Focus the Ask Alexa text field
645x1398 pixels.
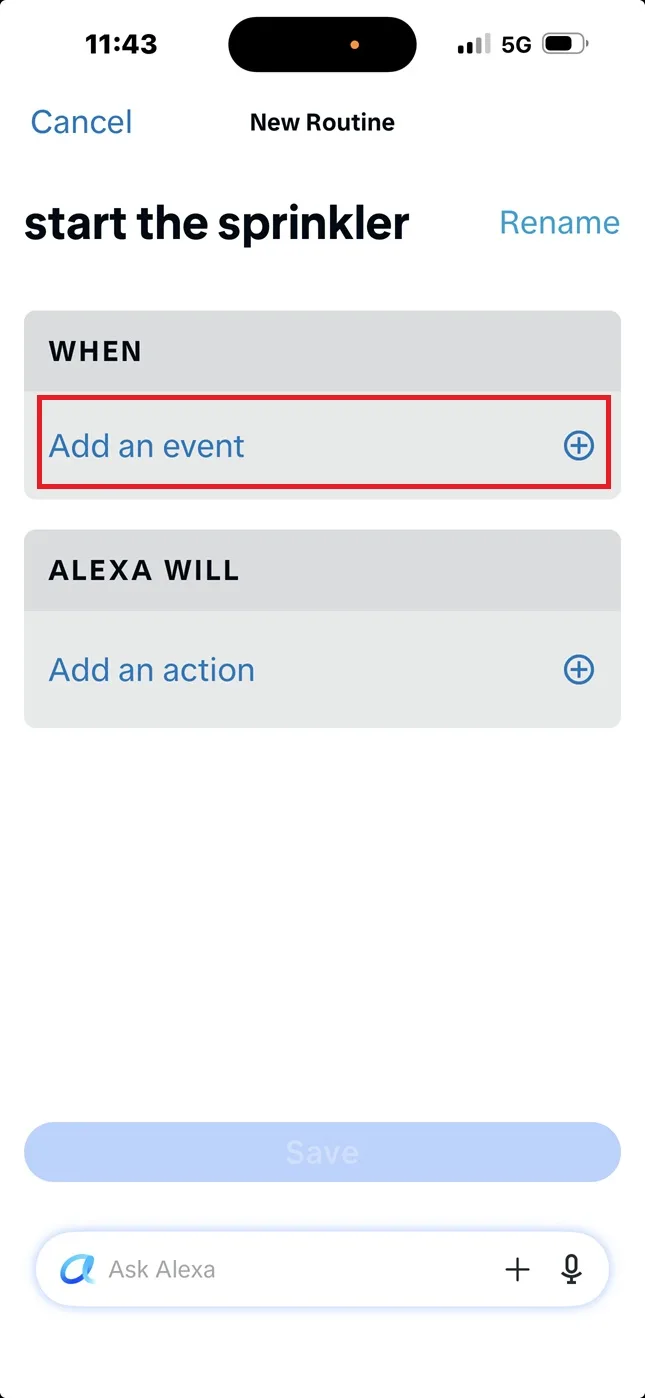[x=300, y=1270]
